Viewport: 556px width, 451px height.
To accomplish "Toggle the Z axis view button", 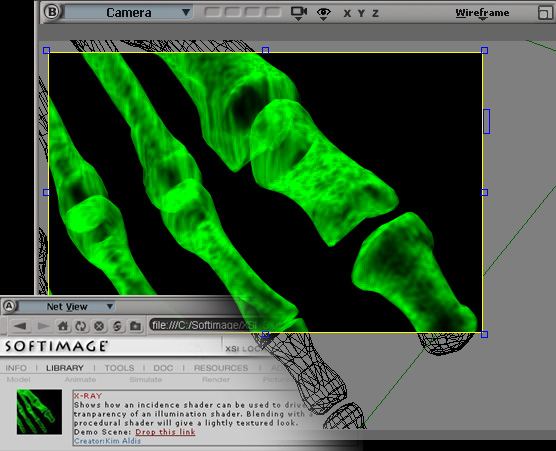I will (x=376, y=13).
